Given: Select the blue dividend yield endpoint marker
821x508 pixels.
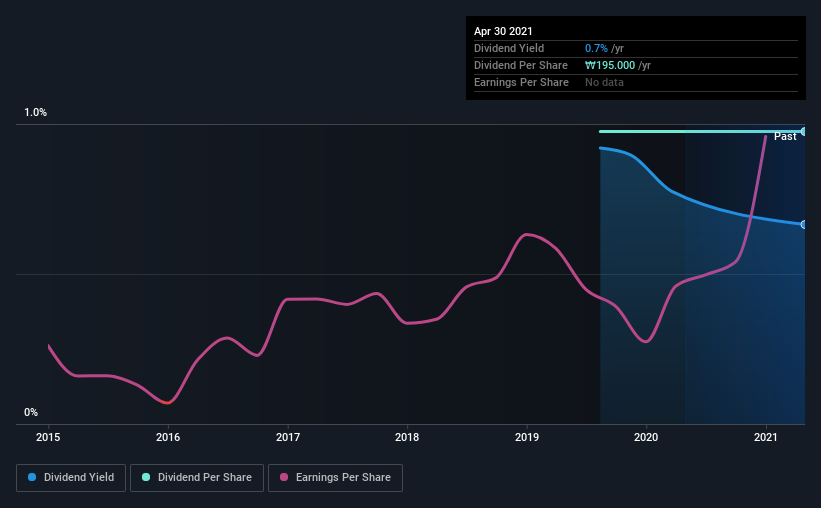Looking at the screenshot, I should click(x=803, y=225).
